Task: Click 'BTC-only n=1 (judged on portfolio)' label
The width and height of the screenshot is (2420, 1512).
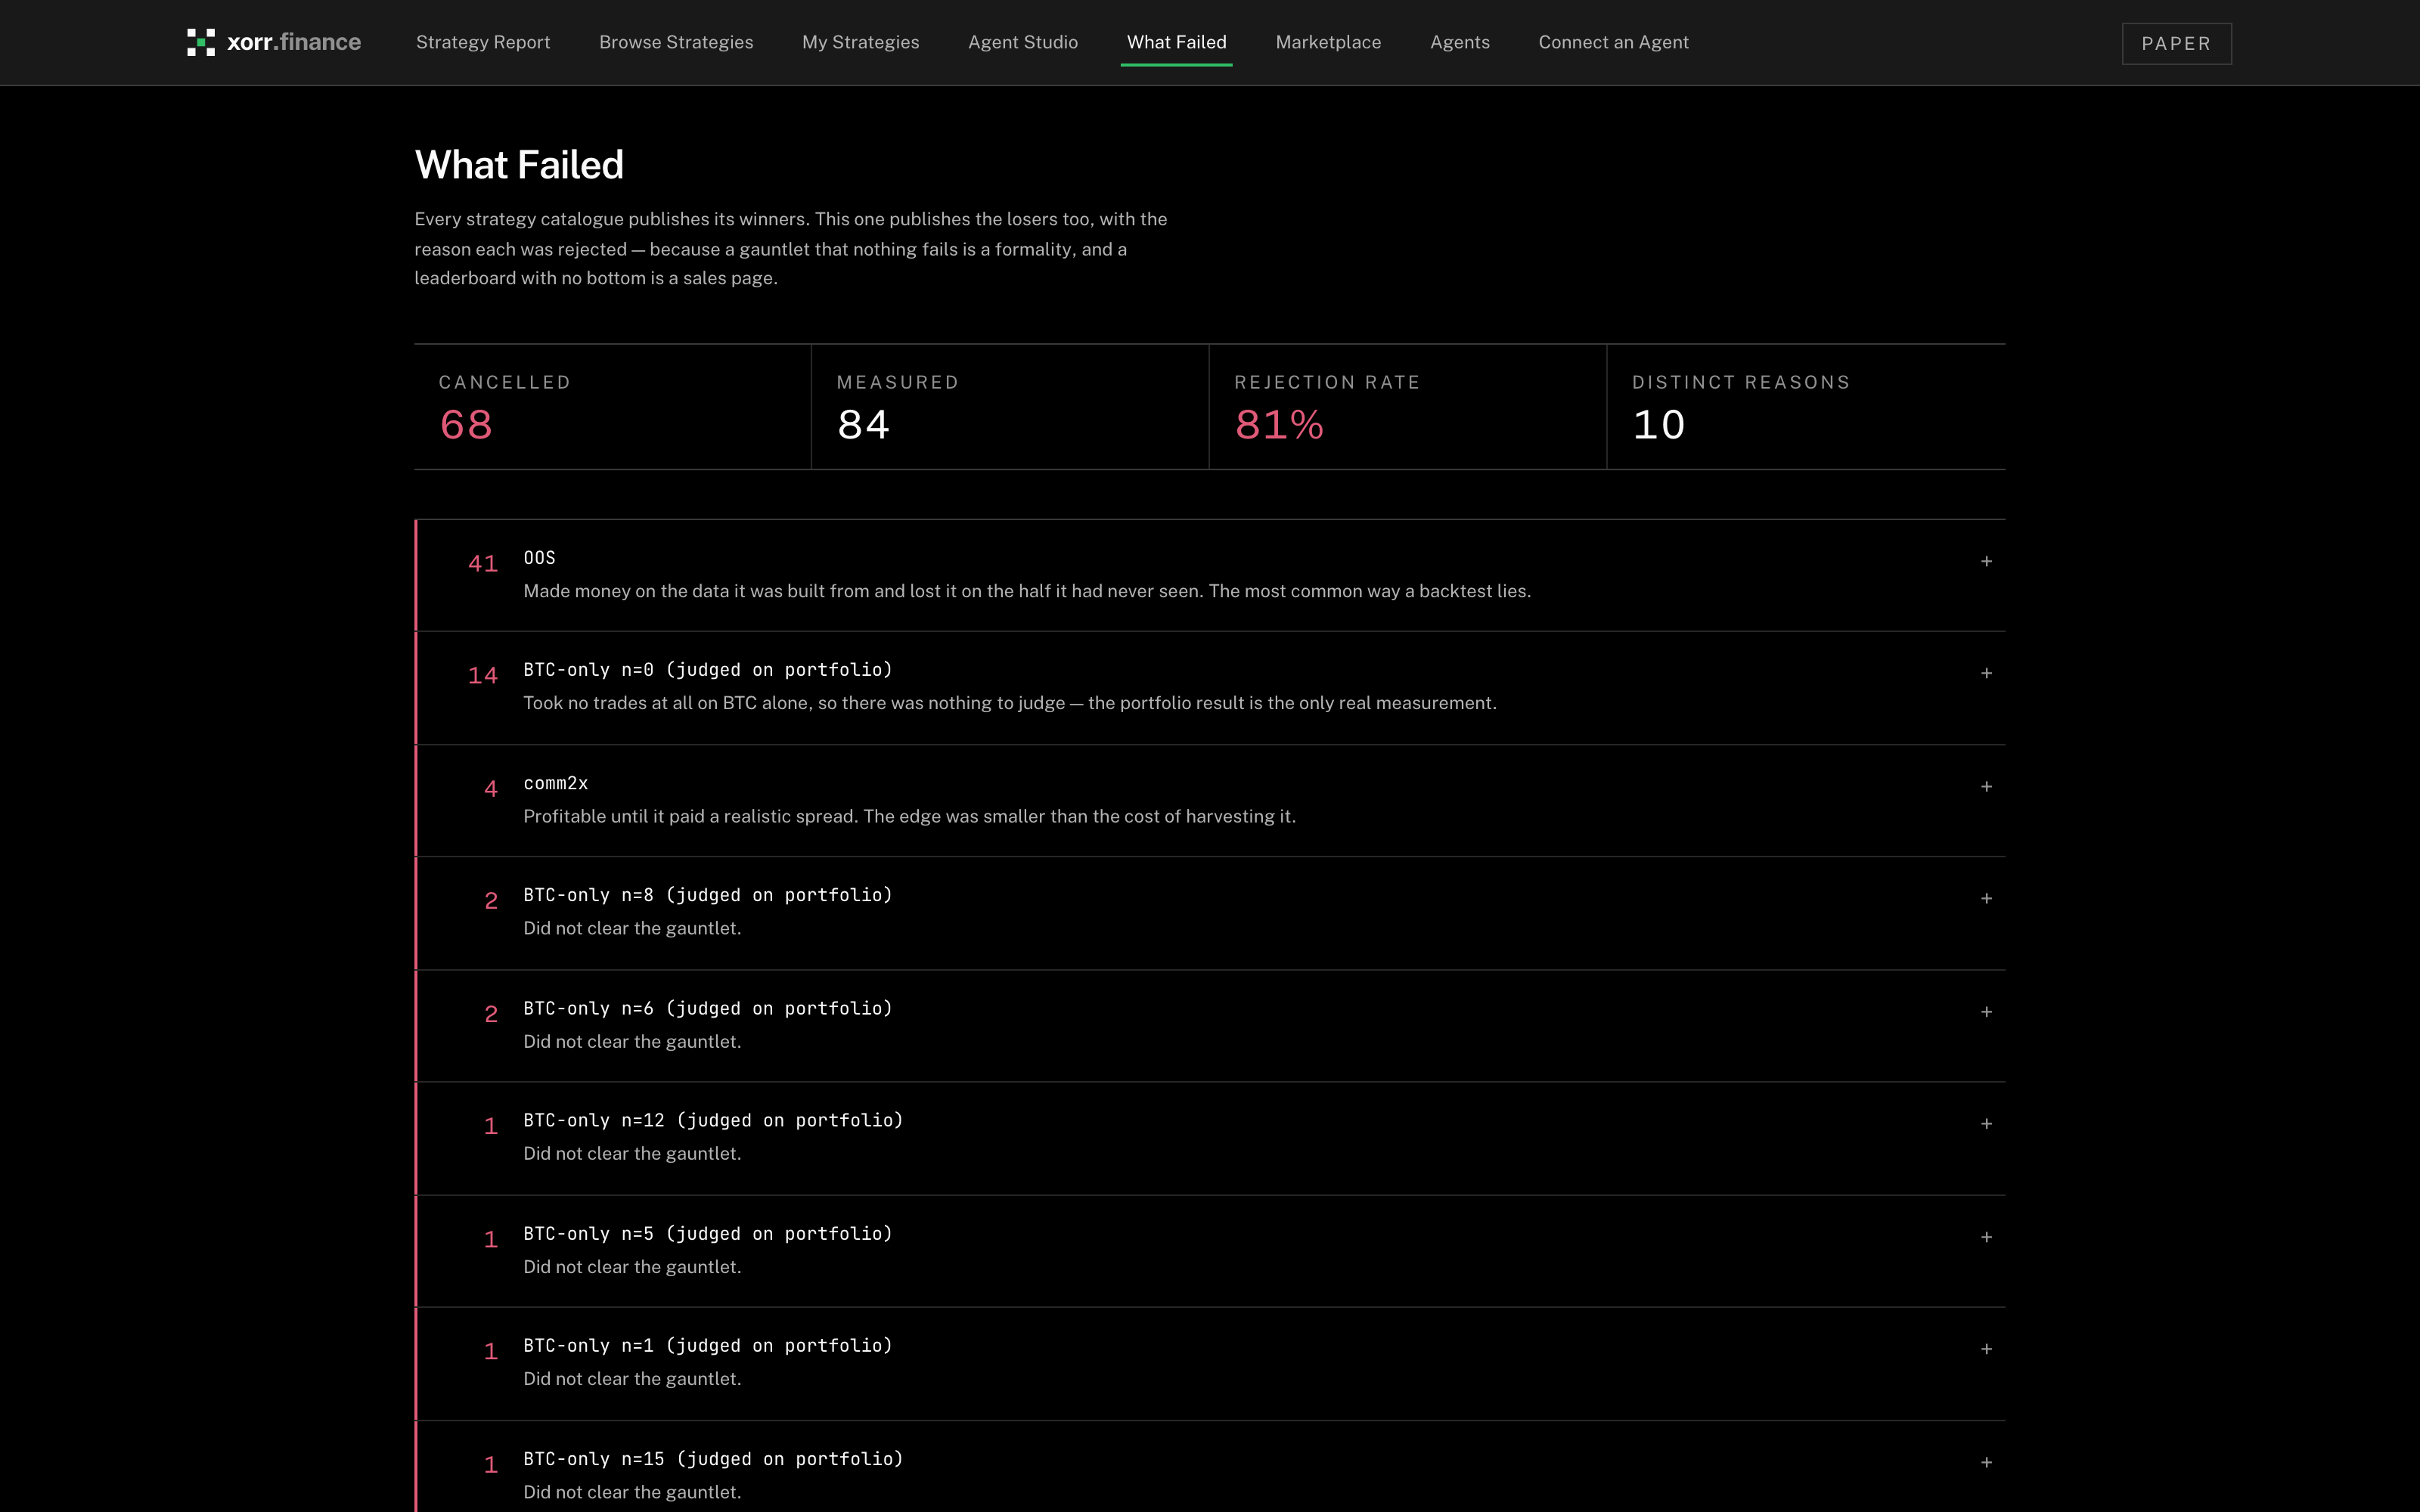Action: tap(708, 1346)
